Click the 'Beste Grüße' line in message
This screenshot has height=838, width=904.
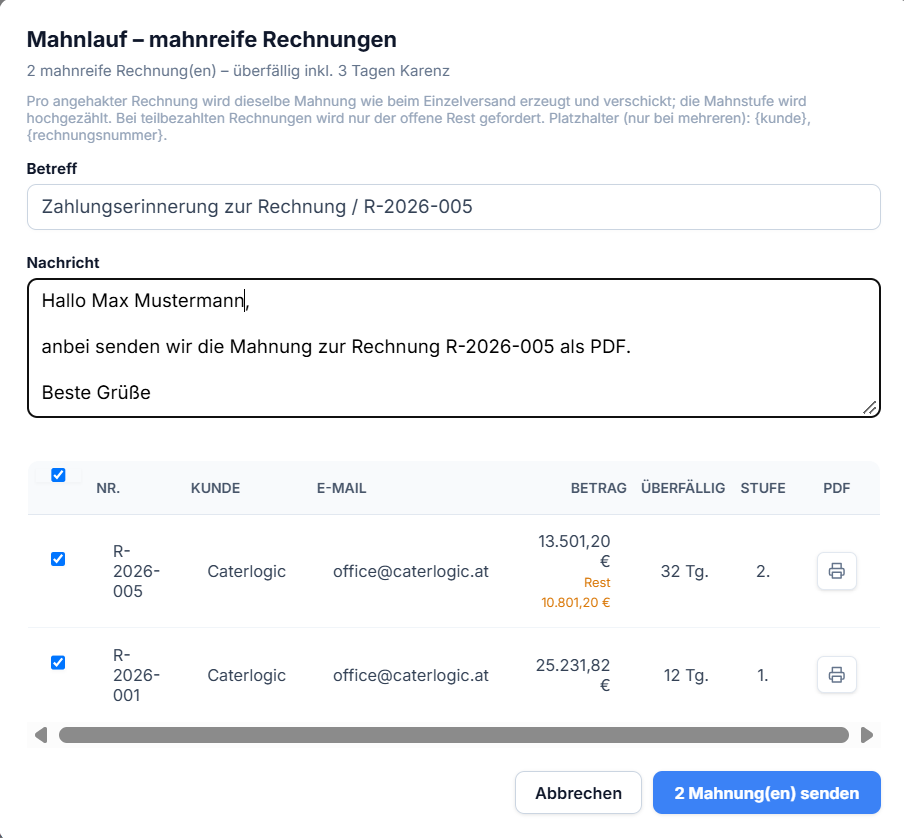96,392
